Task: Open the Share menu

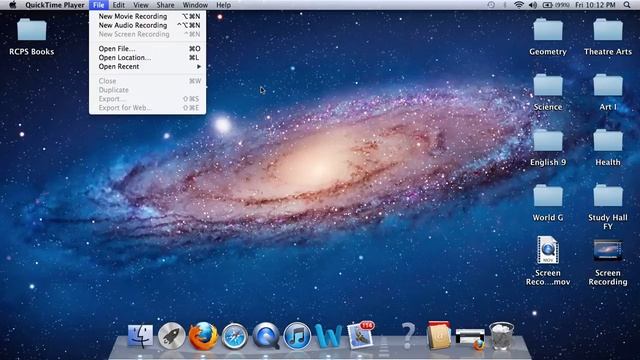Action: (165, 5)
